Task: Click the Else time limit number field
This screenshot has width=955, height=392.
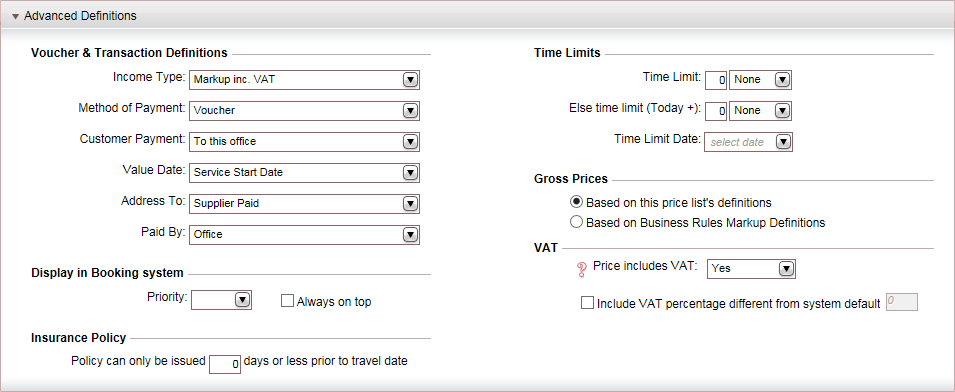Action: coord(716,111)
